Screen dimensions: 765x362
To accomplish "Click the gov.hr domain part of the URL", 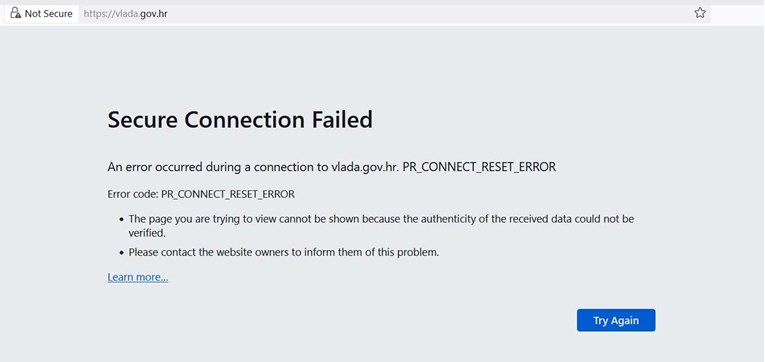I will point(154,14).
